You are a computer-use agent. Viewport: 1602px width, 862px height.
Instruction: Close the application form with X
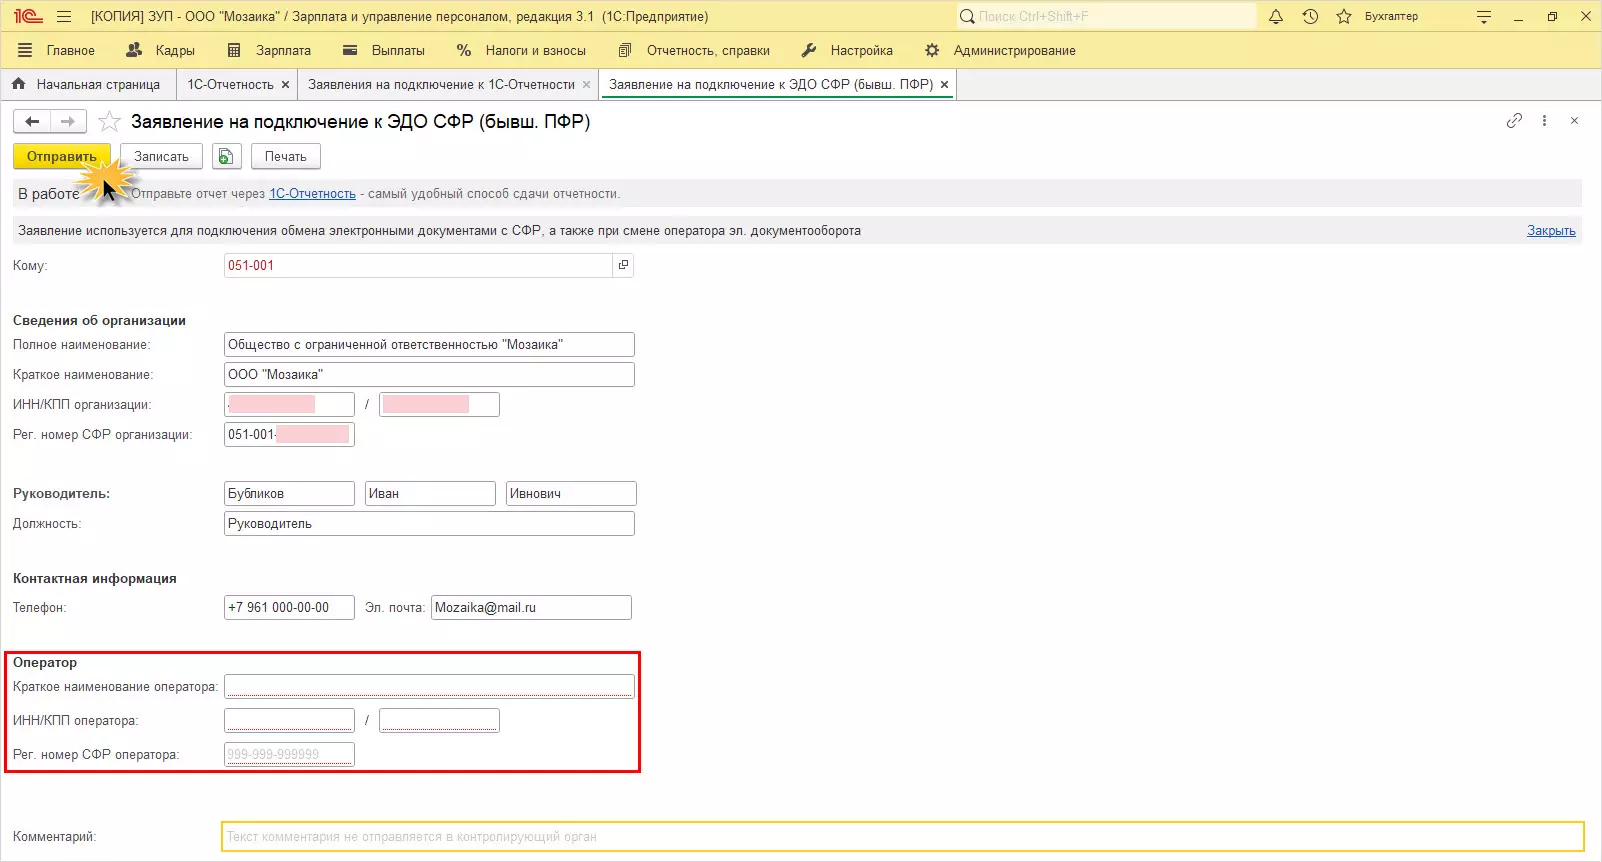coord(1574,121)
